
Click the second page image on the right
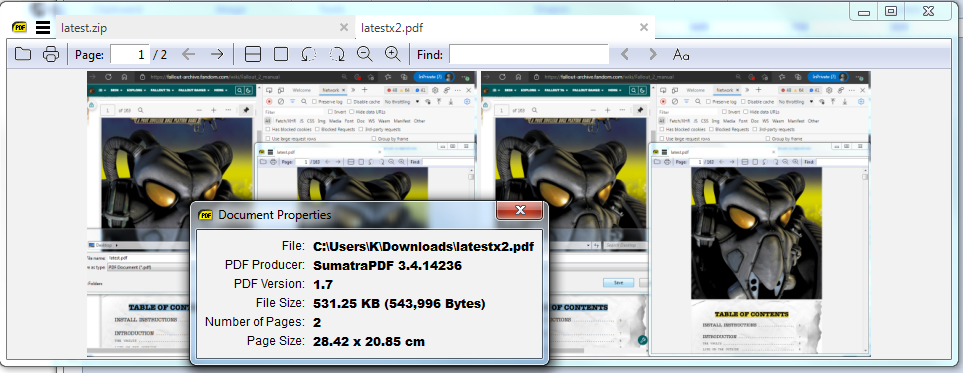click(x=676, y=213)
